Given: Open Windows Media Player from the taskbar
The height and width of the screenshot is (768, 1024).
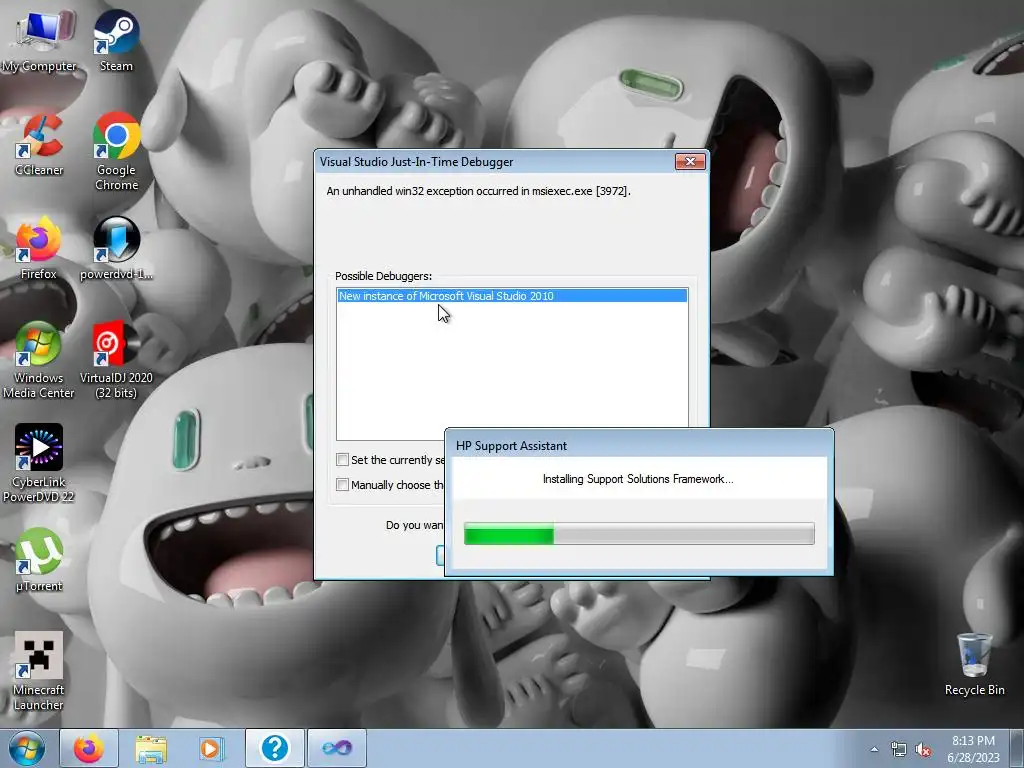Looking at the screenshot, I should click(x=211, y=748).
